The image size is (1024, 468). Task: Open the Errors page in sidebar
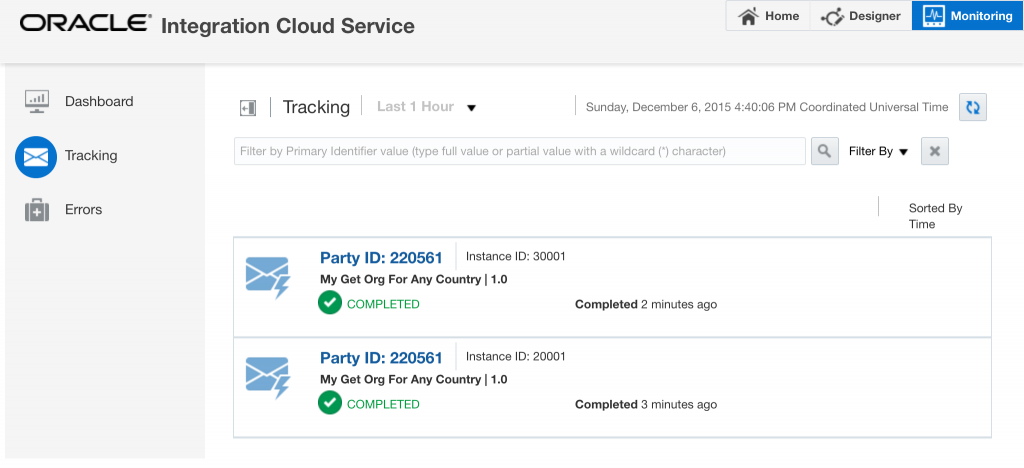pos(83,210)
